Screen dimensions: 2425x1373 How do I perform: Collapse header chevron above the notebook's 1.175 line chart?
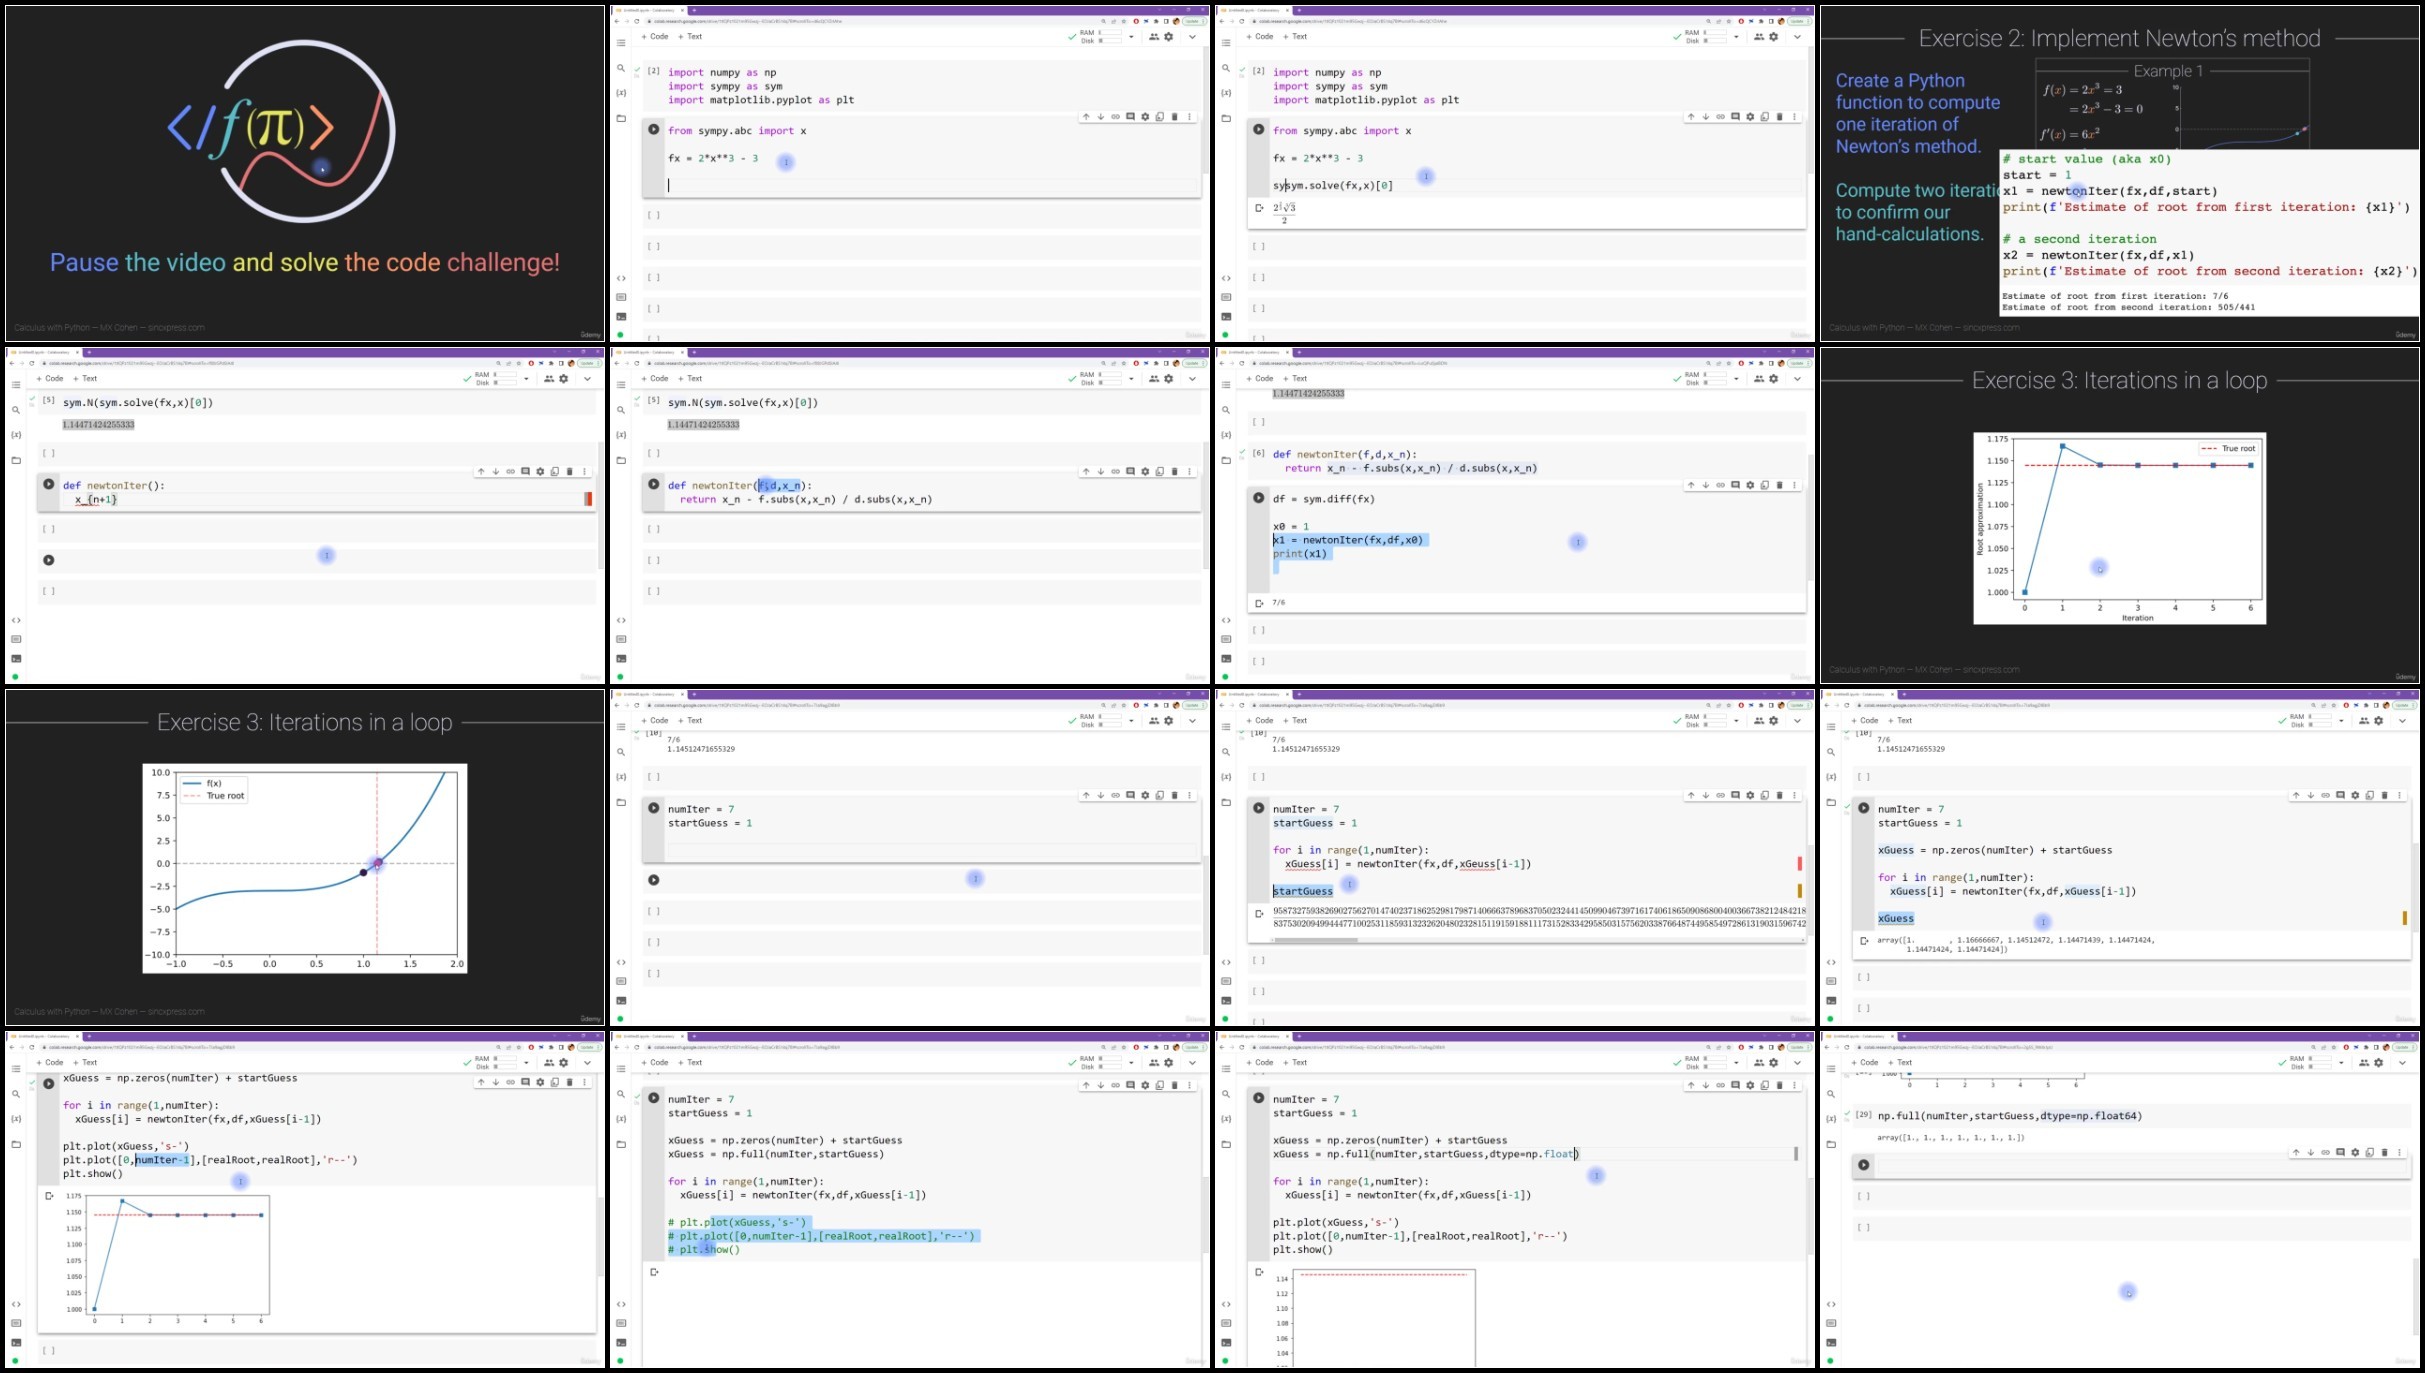point(587,1063)
